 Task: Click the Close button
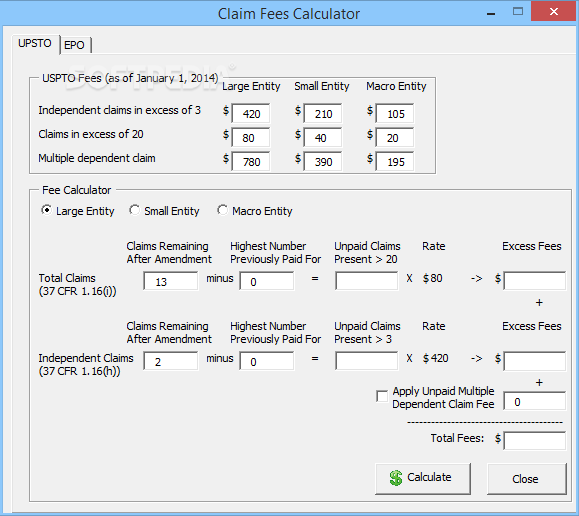[x=527, y=478]
